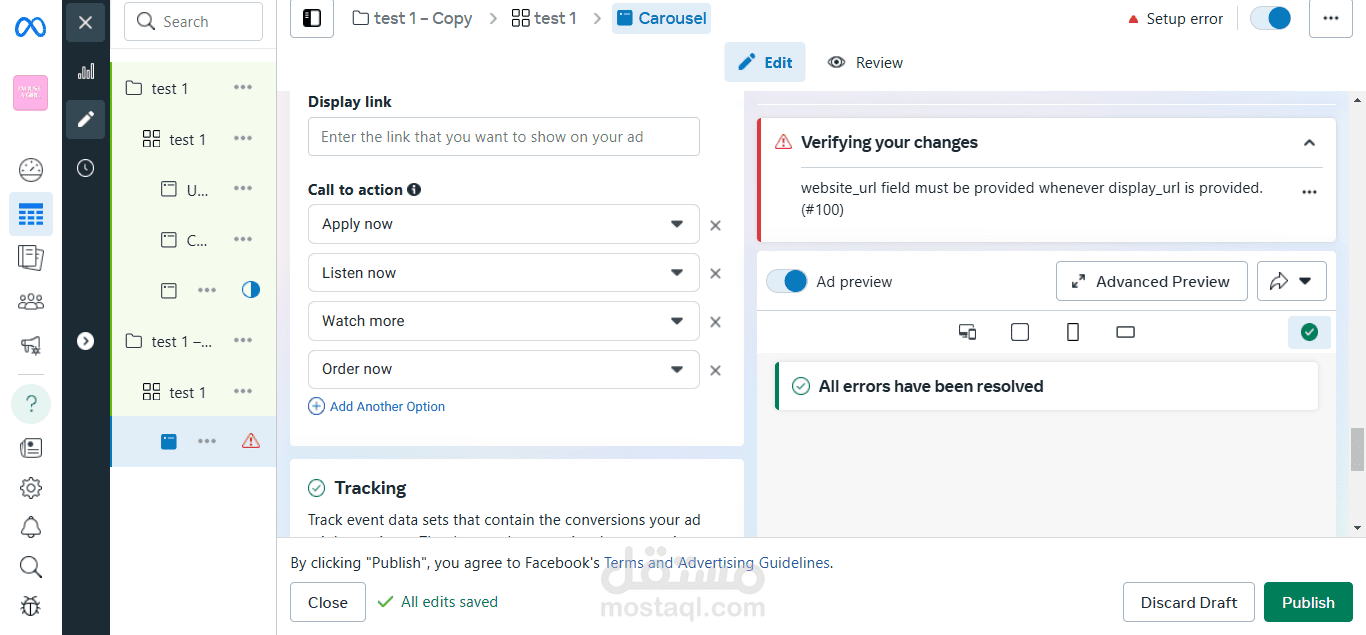This screenshot has width=1366, height=635.
Task: Toggle the side panel layout button
Action: (312, 18)
